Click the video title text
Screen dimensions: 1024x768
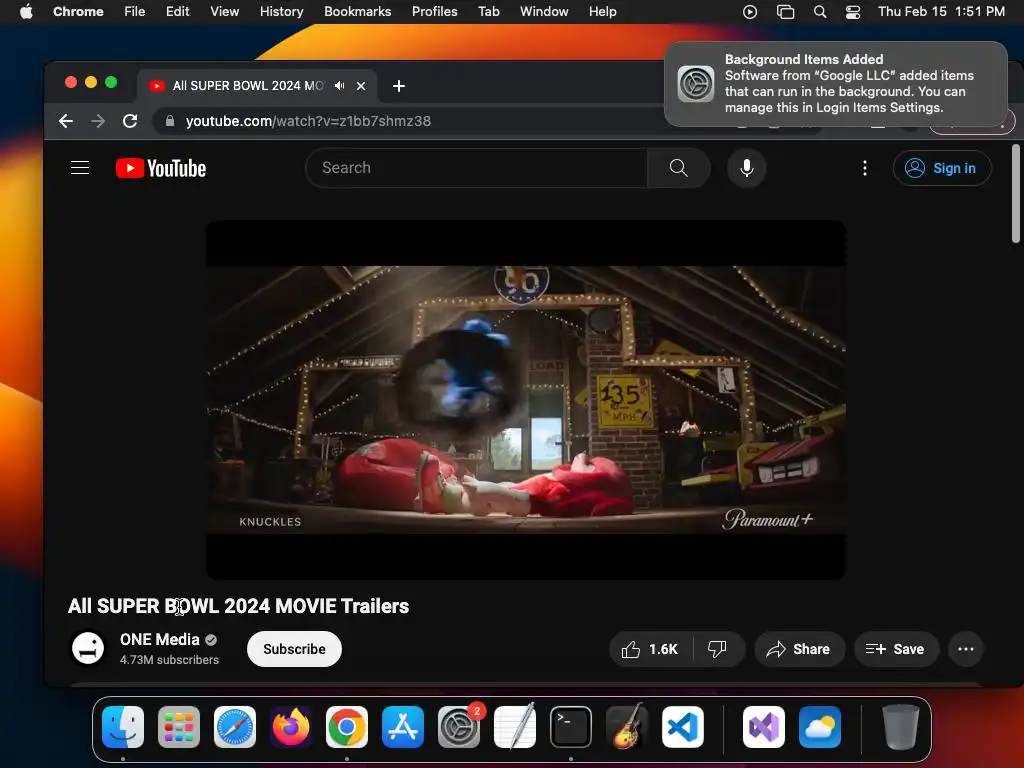[x=238, y=606]
